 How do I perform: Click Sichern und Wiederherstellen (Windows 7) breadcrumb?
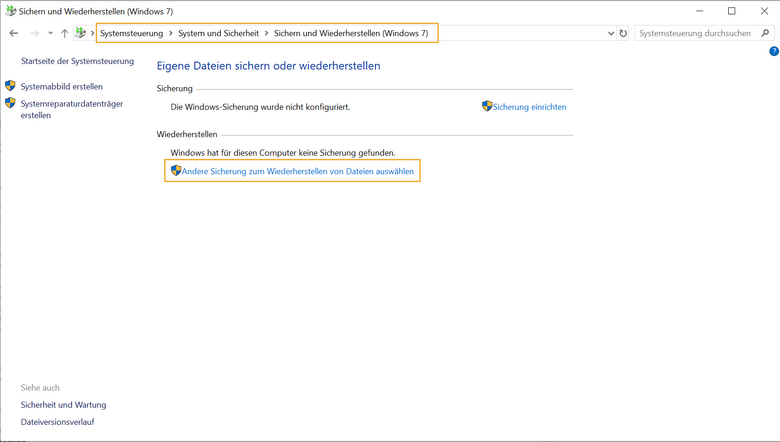(x=351, y=33)
